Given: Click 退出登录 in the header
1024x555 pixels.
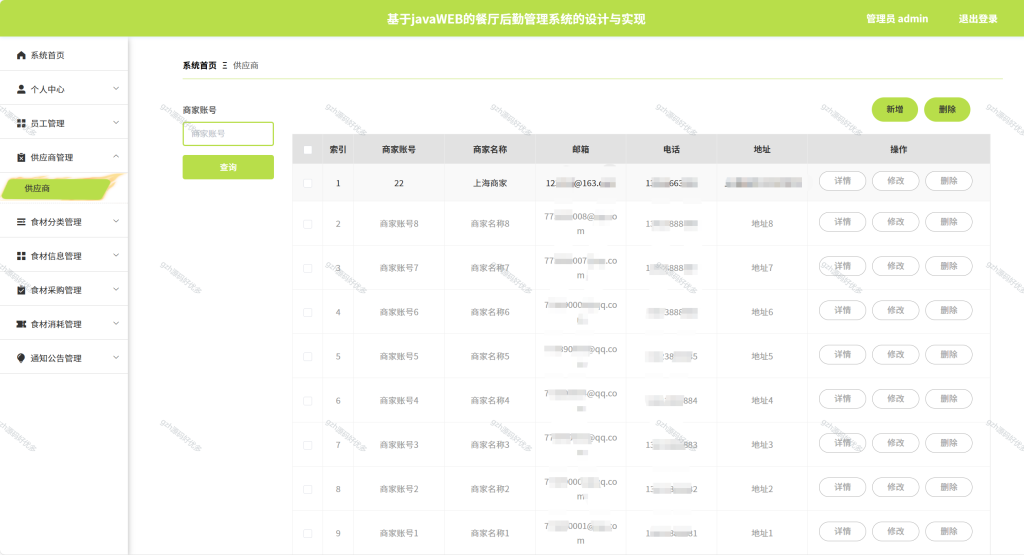Looking at the screenshot, I should 978,19.
